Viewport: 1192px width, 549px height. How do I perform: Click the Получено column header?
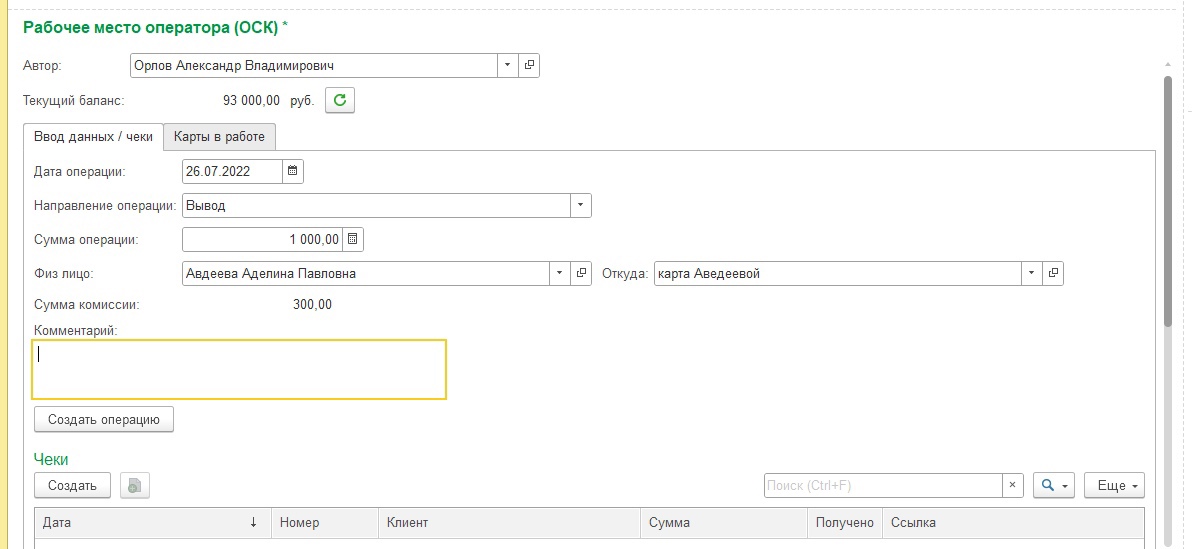coord(845,522)
